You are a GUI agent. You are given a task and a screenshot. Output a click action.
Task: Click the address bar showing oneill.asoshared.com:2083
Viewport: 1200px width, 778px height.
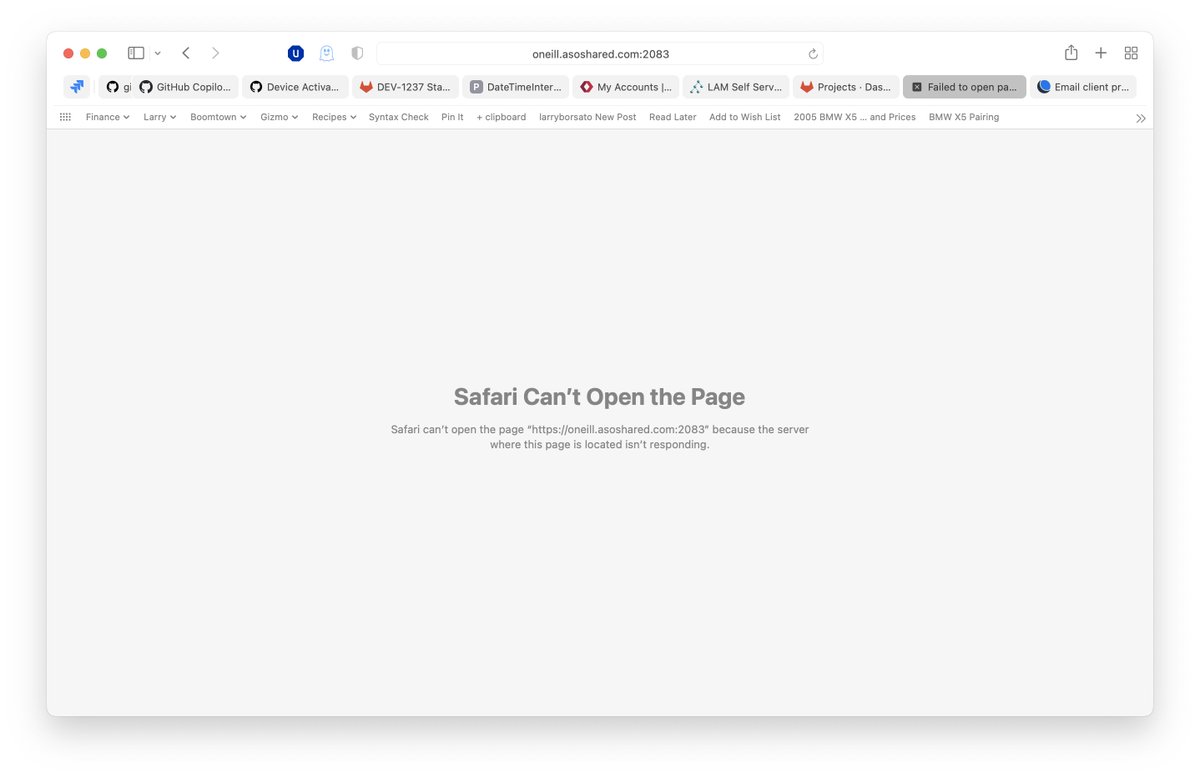tap(600, 54)
